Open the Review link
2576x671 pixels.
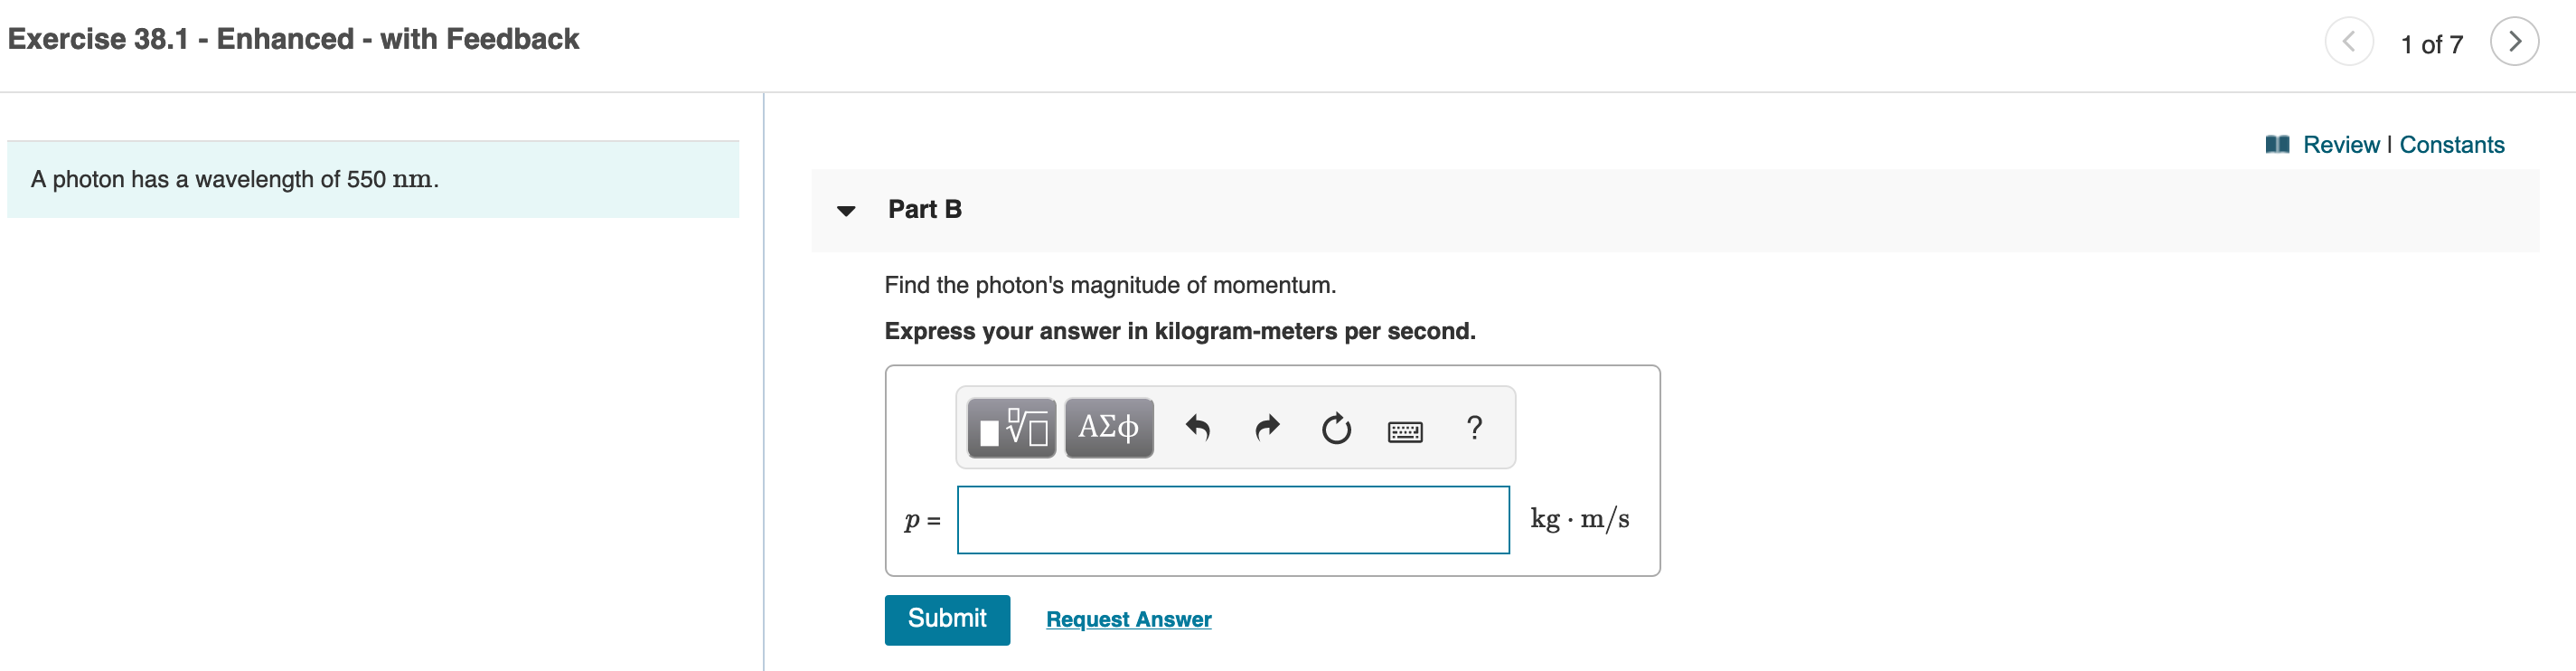(2340, 145)
